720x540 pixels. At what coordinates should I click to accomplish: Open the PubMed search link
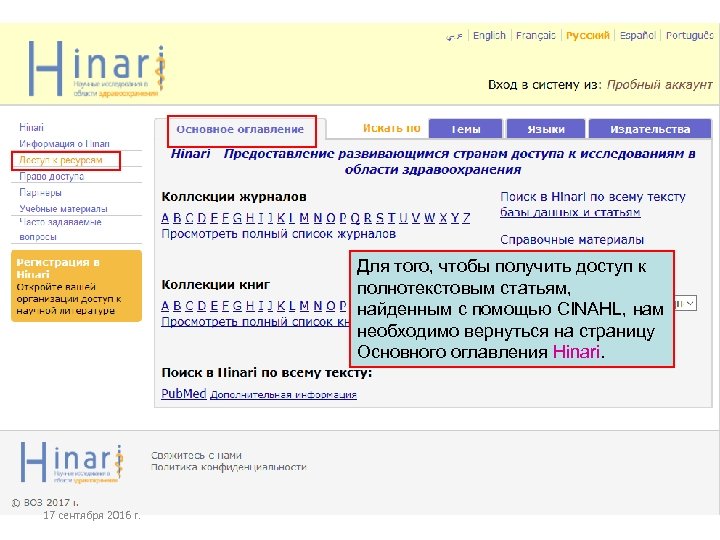[184, 394]
